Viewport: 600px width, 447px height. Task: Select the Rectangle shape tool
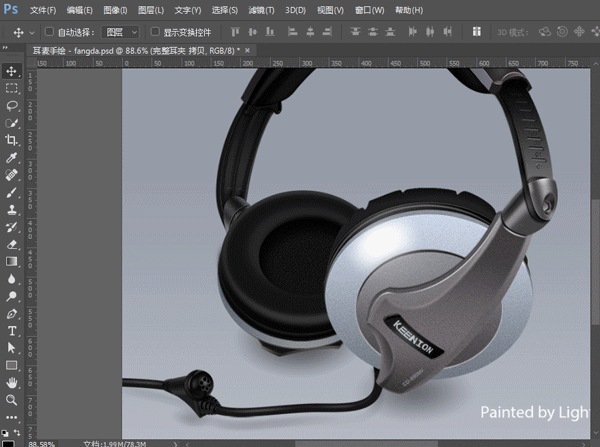point(11,365)
